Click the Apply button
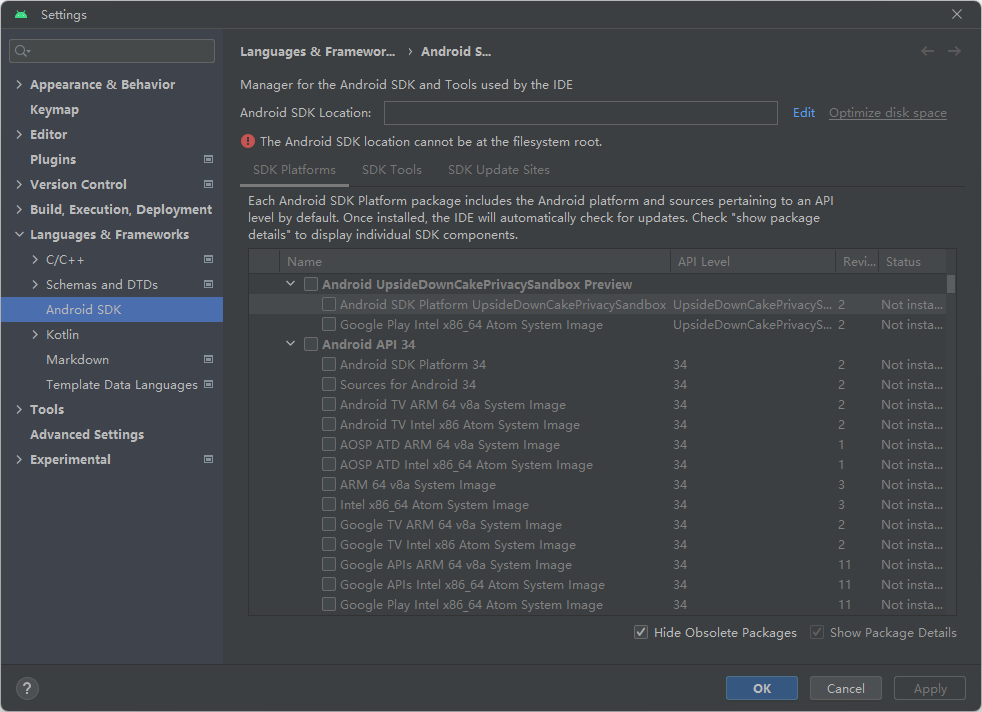 [x=930, y=688]
